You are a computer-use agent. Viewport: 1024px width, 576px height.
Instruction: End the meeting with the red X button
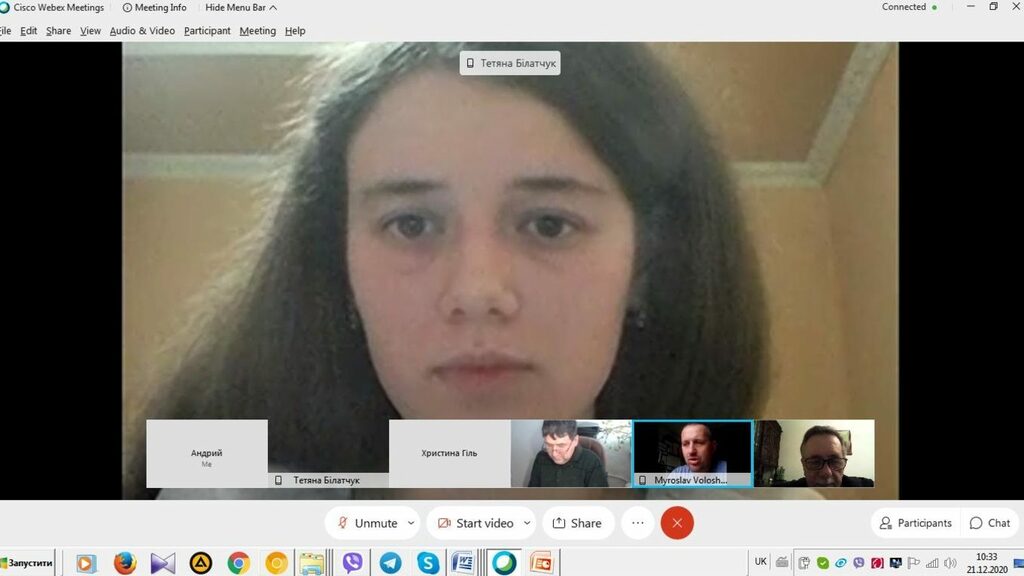(677, 523)
